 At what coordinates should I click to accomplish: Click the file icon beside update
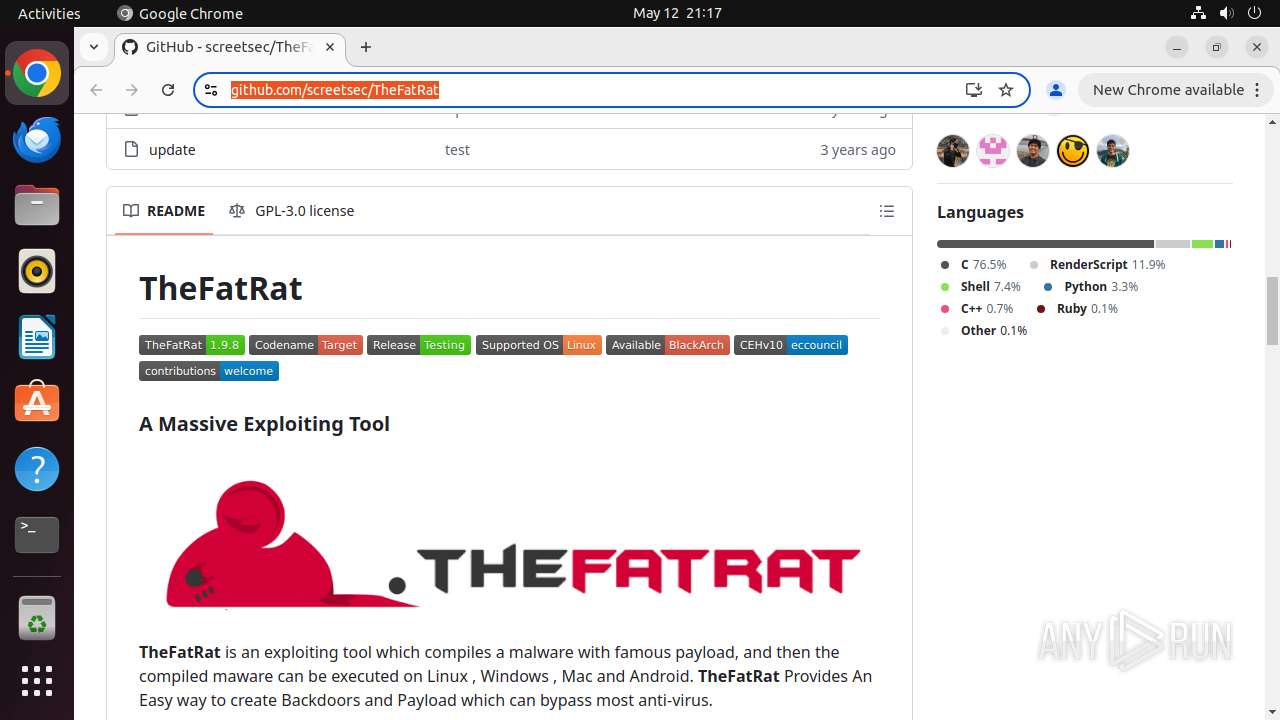pos(131,150)
